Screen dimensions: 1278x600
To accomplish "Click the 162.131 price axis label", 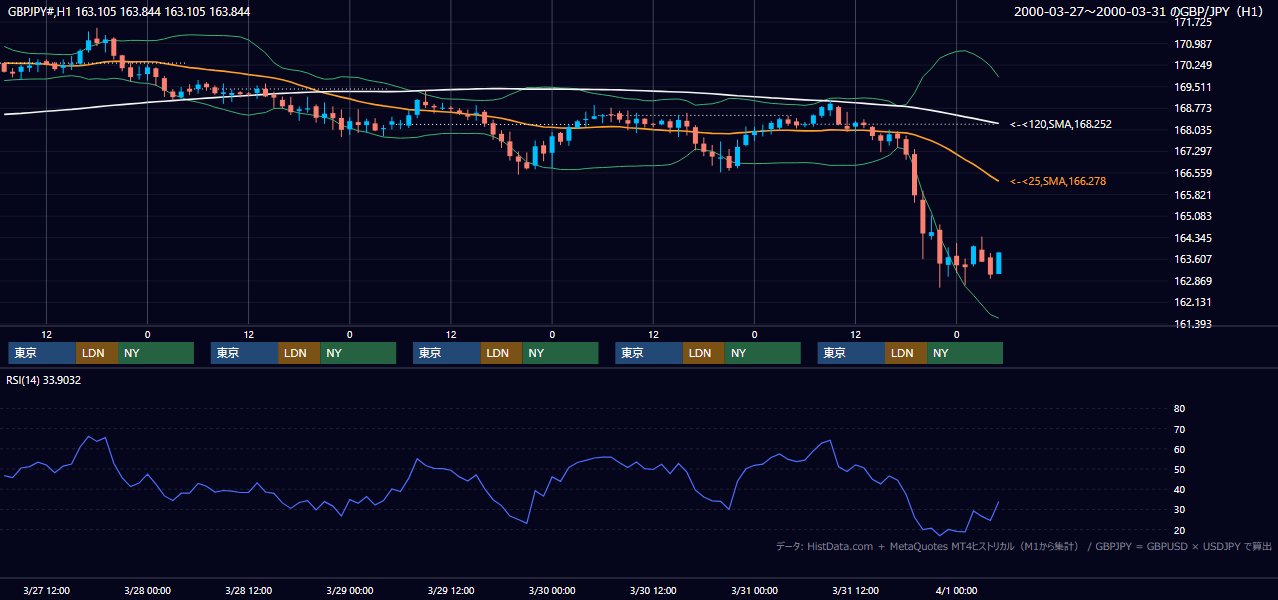I will pyautogui.click(x=1193, y=302).
